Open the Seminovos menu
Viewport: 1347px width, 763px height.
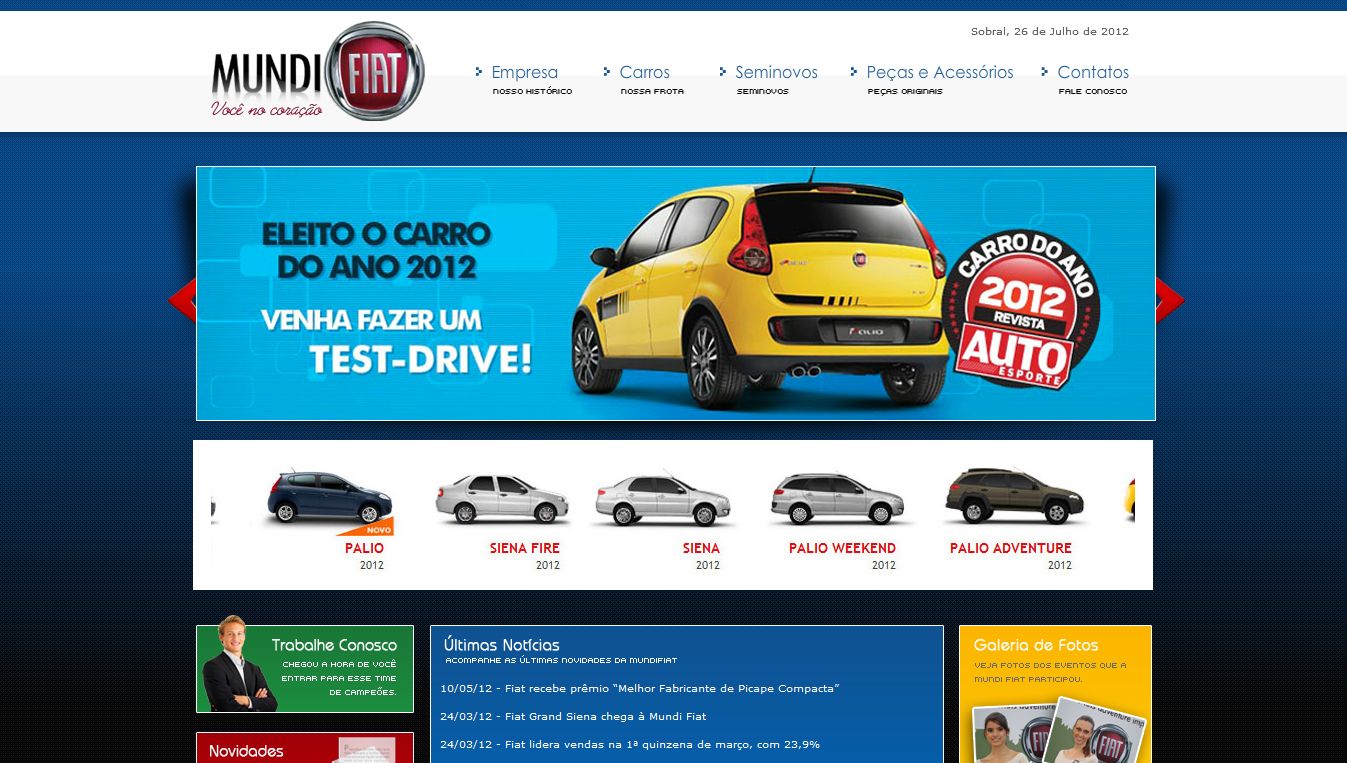776,72
